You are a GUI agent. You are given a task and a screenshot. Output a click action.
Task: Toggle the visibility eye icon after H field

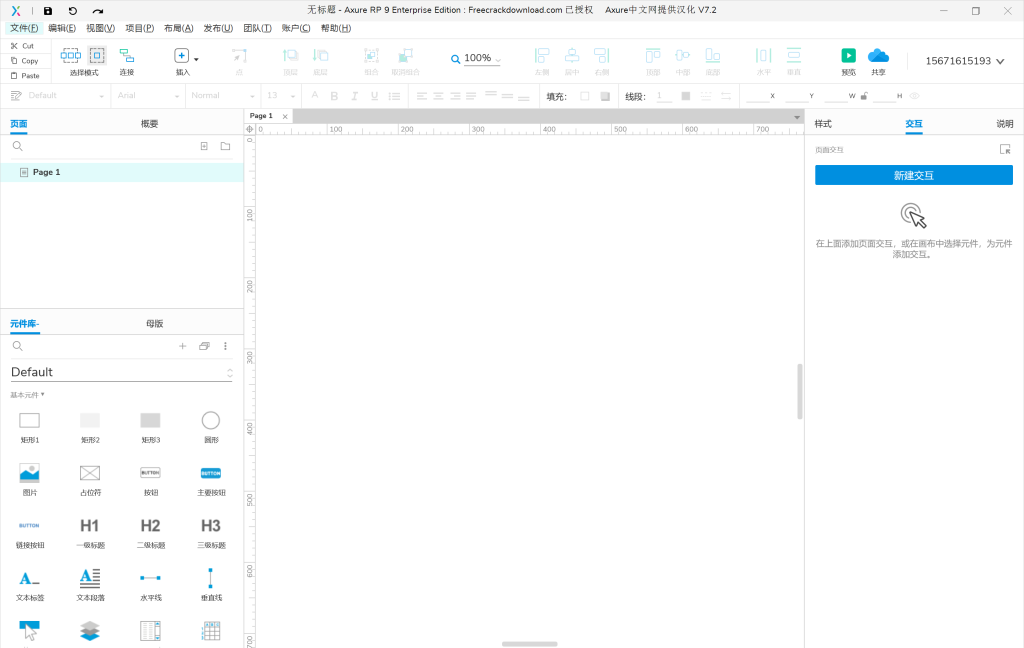914,96
